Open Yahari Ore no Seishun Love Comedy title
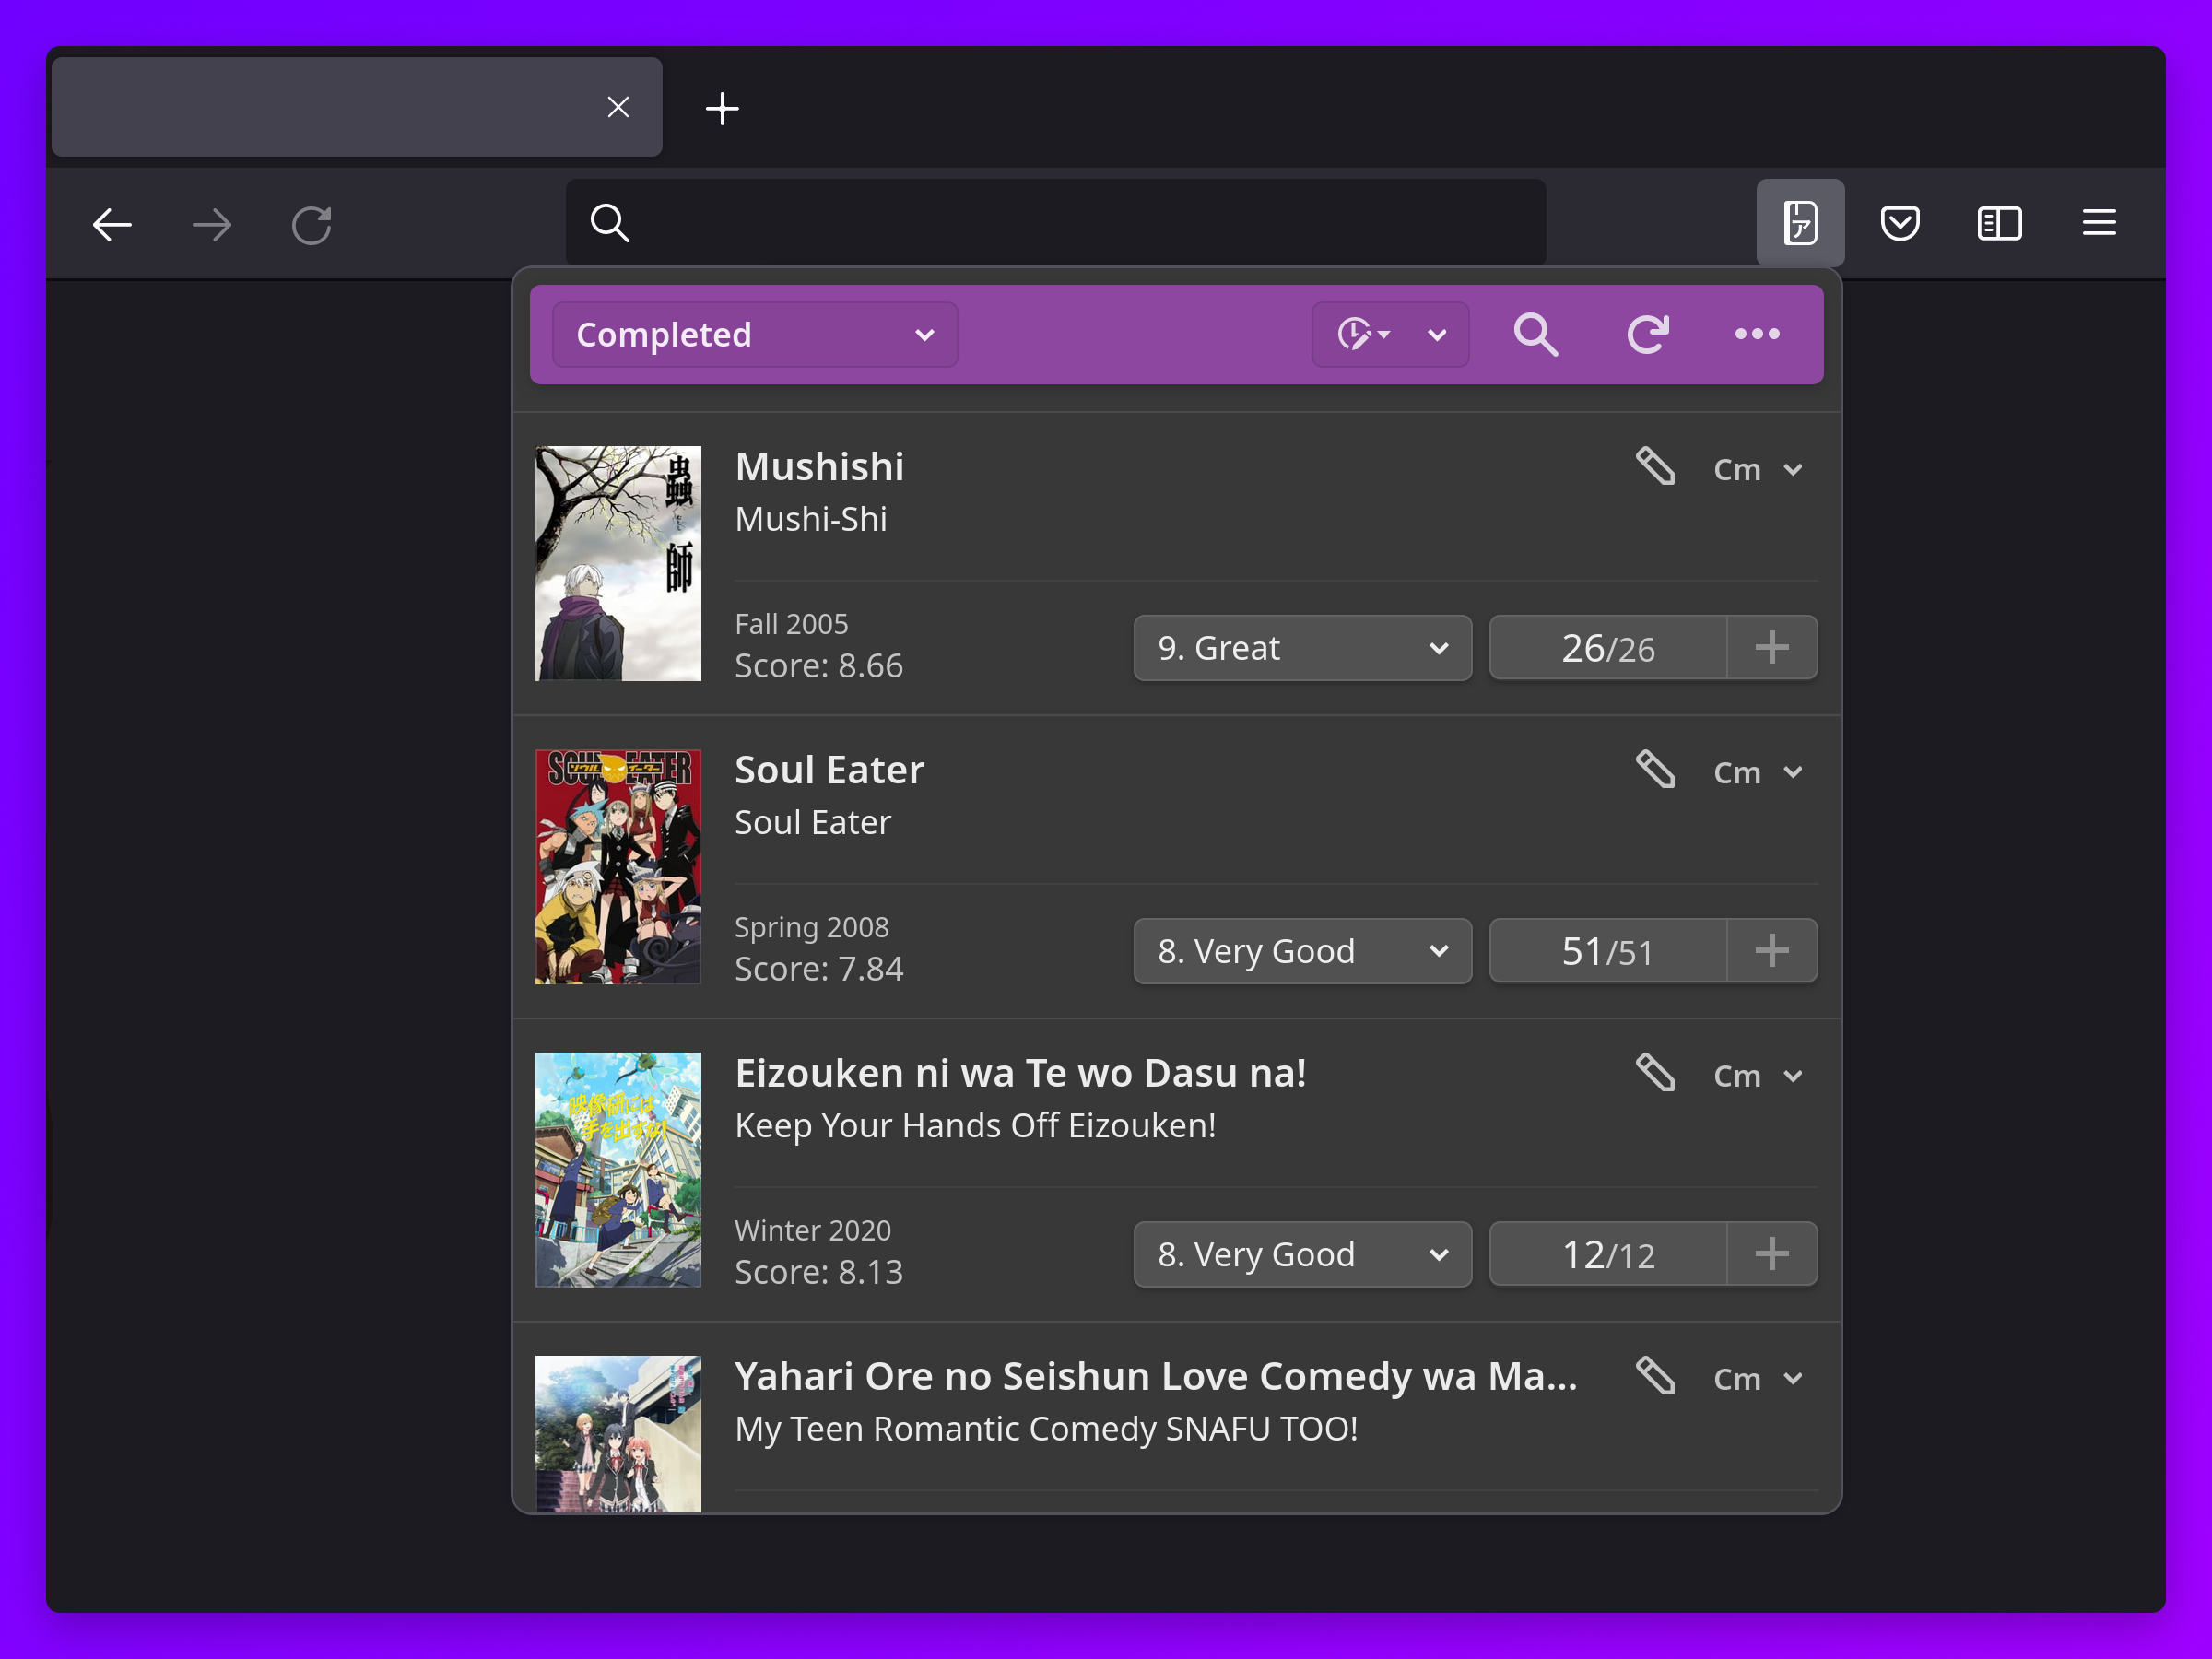This screenshot has width=2212, height=1659. pos(1156,1376)
